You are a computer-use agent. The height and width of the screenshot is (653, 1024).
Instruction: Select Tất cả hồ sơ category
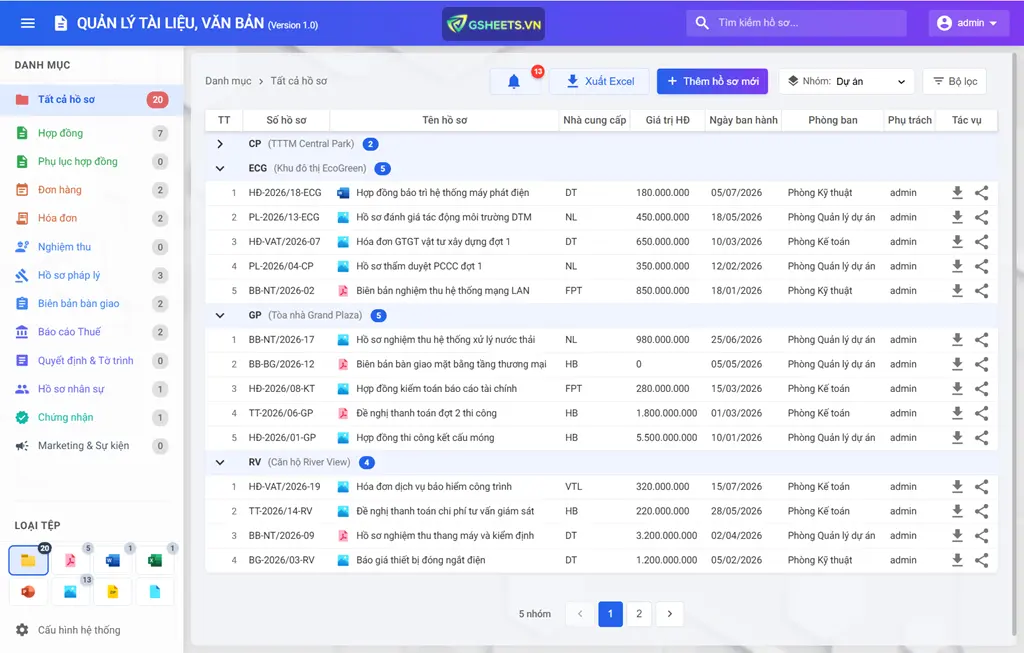(x=91, y=99)
